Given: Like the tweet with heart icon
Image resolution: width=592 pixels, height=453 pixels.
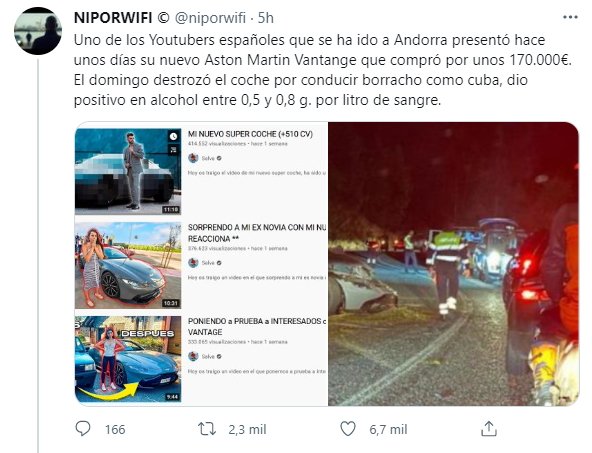Looking at the screenshot, I should tap(348, 429).
